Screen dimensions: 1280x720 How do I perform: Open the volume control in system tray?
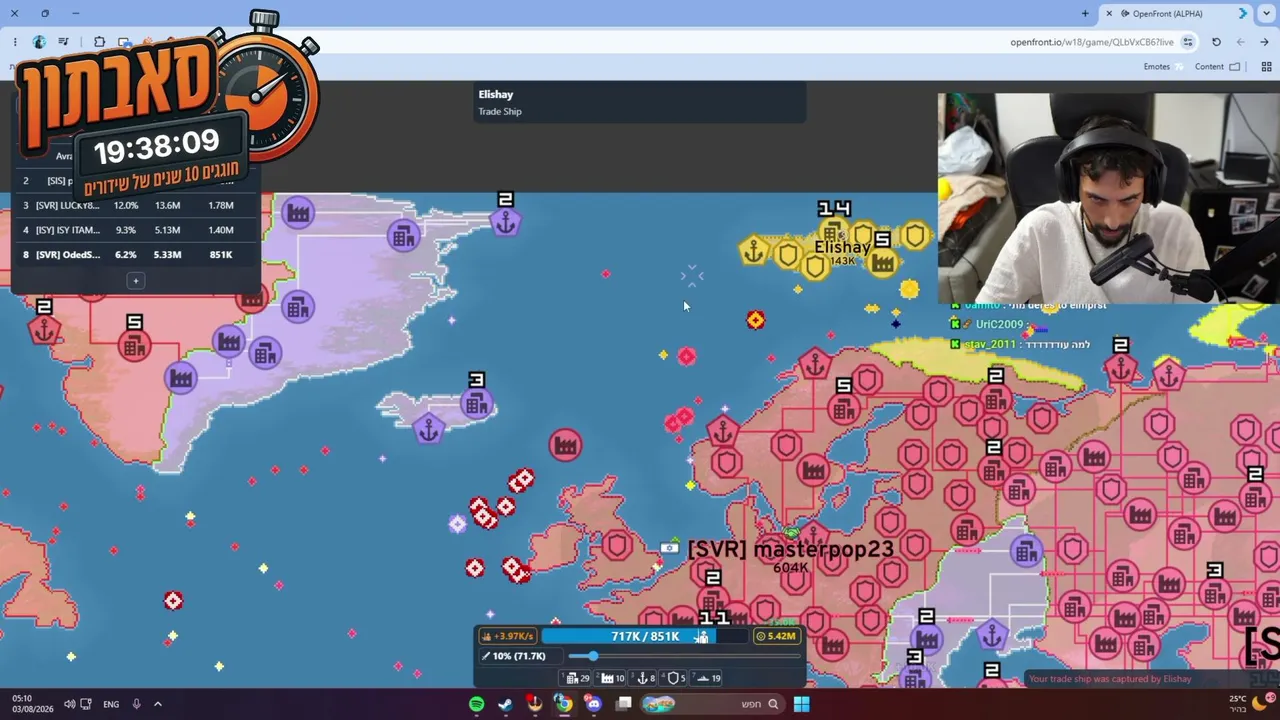[69, 704]
